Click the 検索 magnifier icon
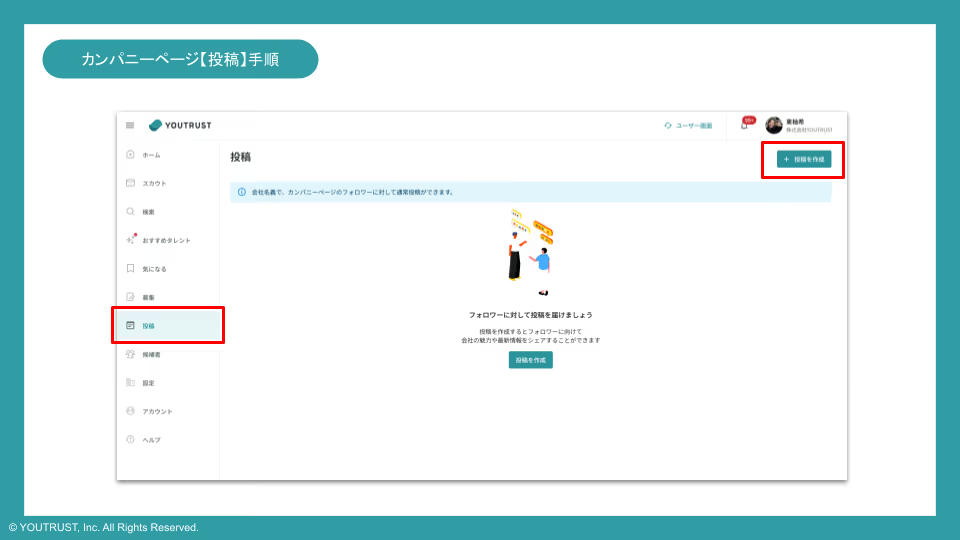The image size is (960, 540). tap(130, 212)
